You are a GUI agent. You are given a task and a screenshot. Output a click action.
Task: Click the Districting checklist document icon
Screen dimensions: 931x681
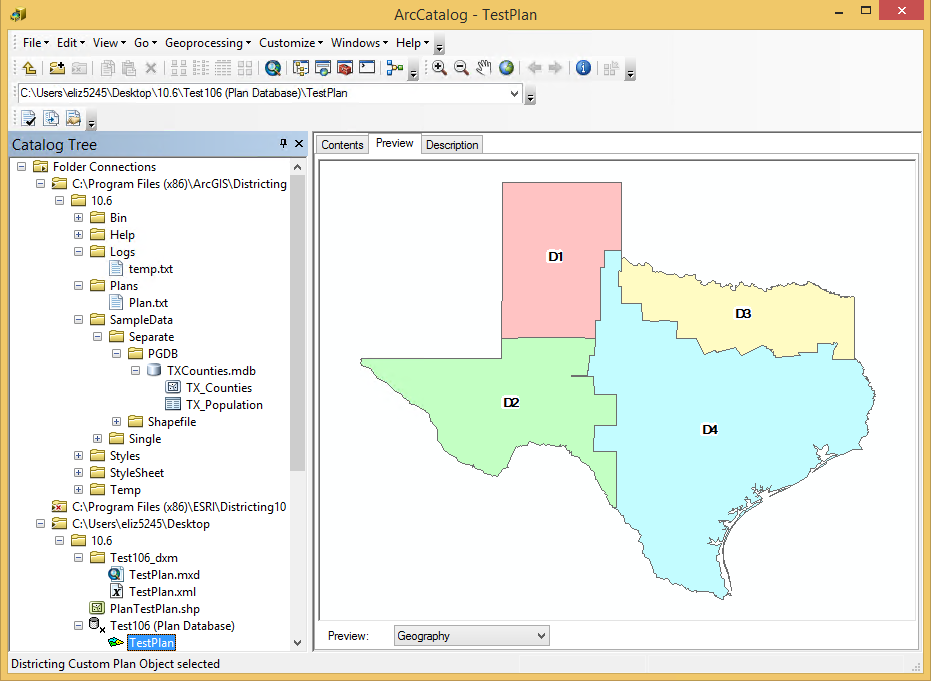[28, 118]
